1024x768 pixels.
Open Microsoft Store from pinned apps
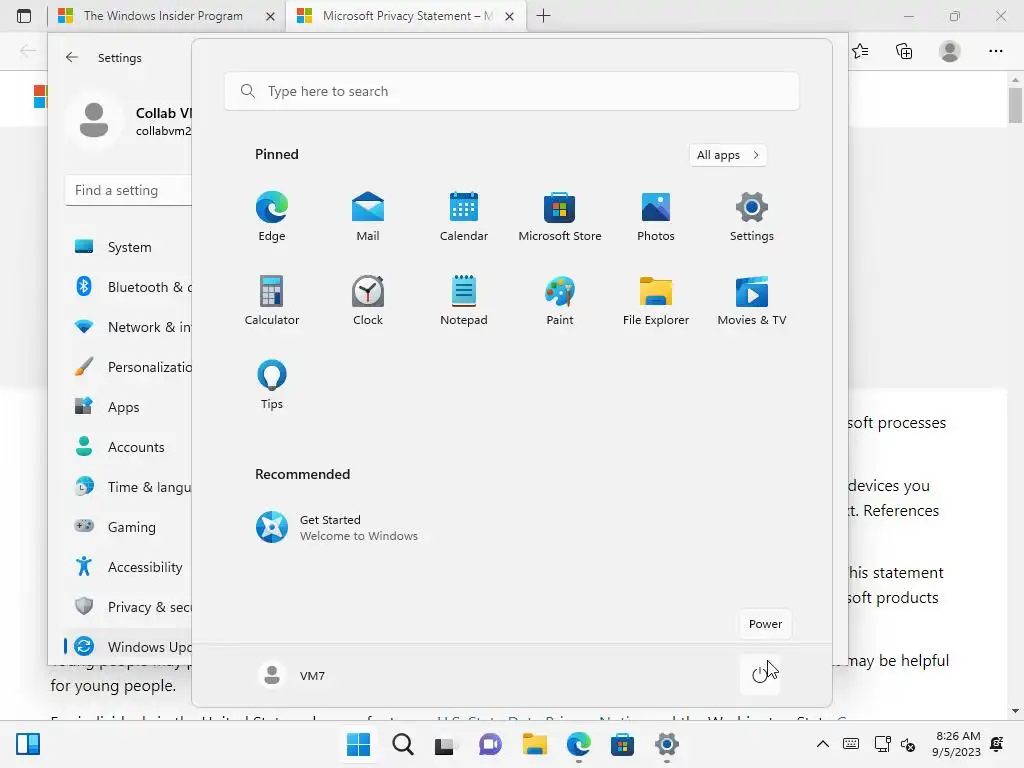click(x=560, y=216)
